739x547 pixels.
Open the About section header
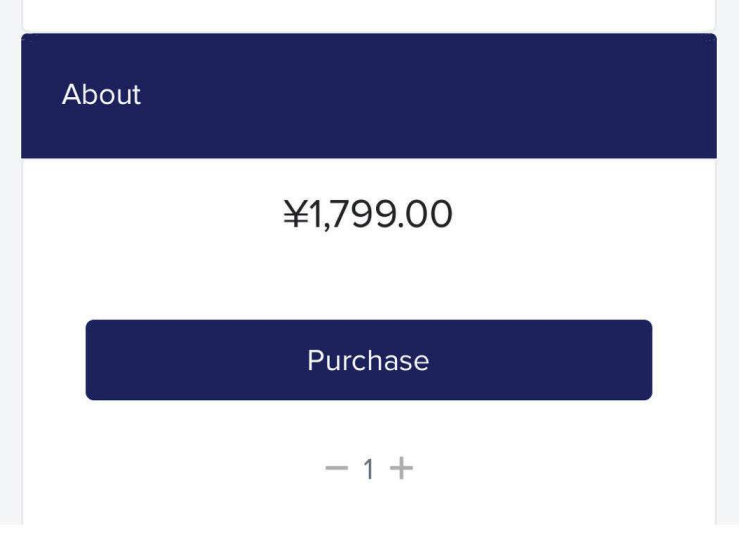pos(368,96)
